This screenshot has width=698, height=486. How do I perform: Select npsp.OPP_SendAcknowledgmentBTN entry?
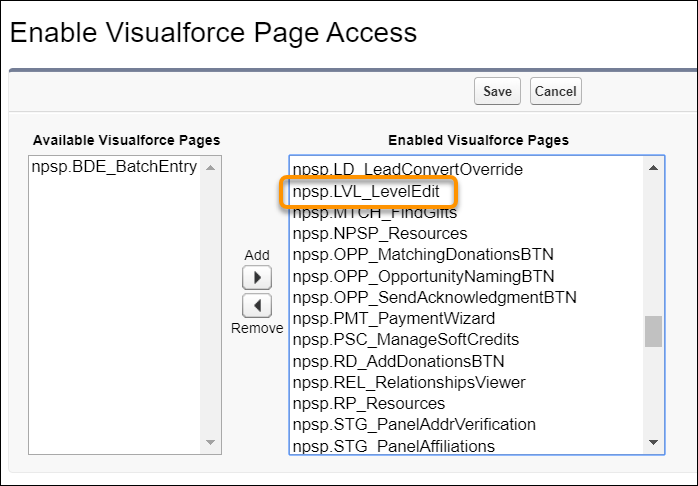[x=434, y=297]
